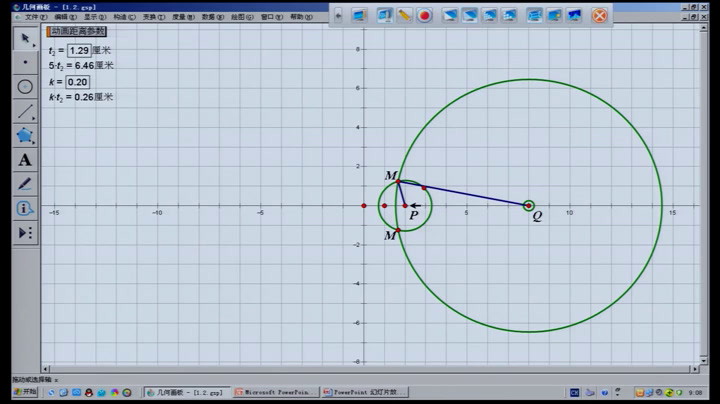The image size is (720, 404).
Task: Click the 动画距离参数 animation button
Action: 76,31
